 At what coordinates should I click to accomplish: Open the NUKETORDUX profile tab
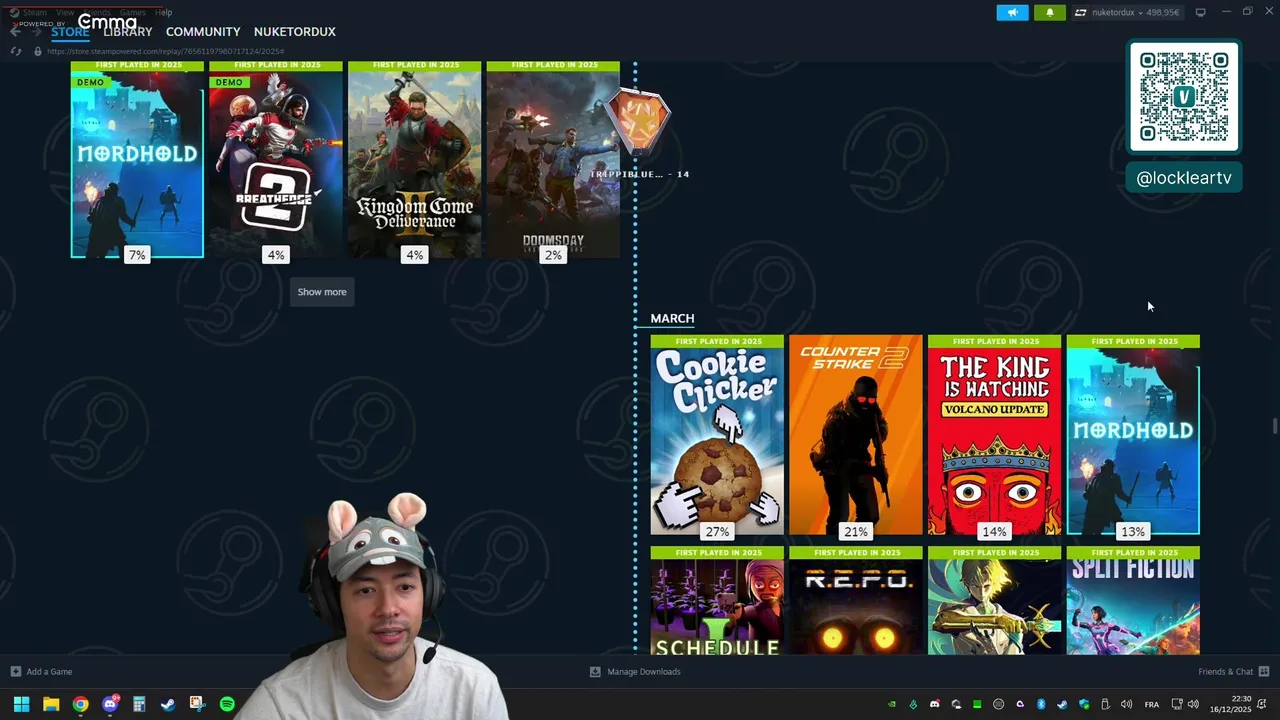point(294,32)
